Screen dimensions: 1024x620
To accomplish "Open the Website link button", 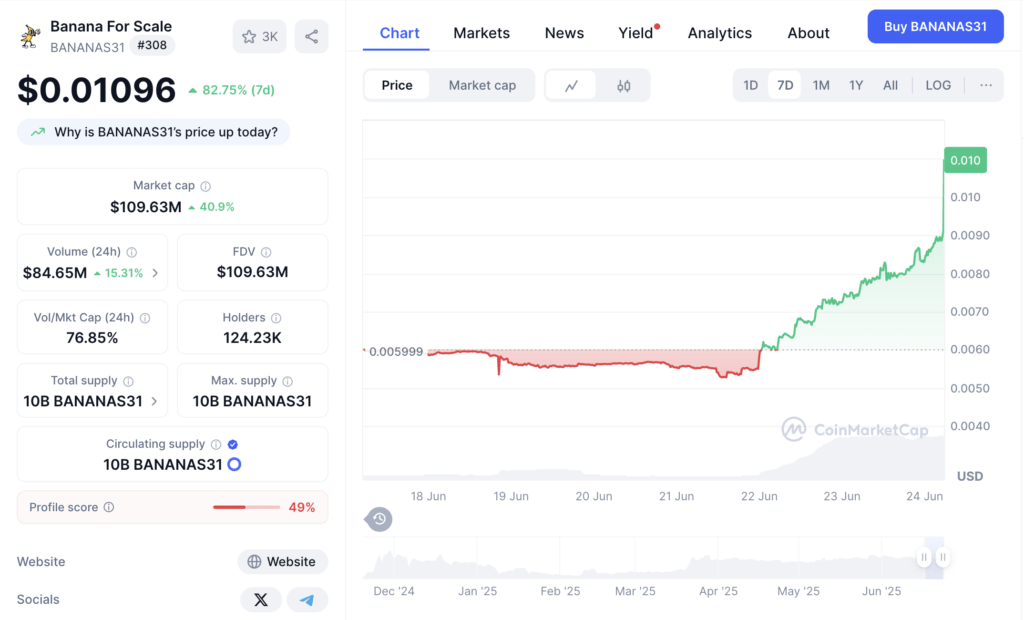I will point(283,562).
